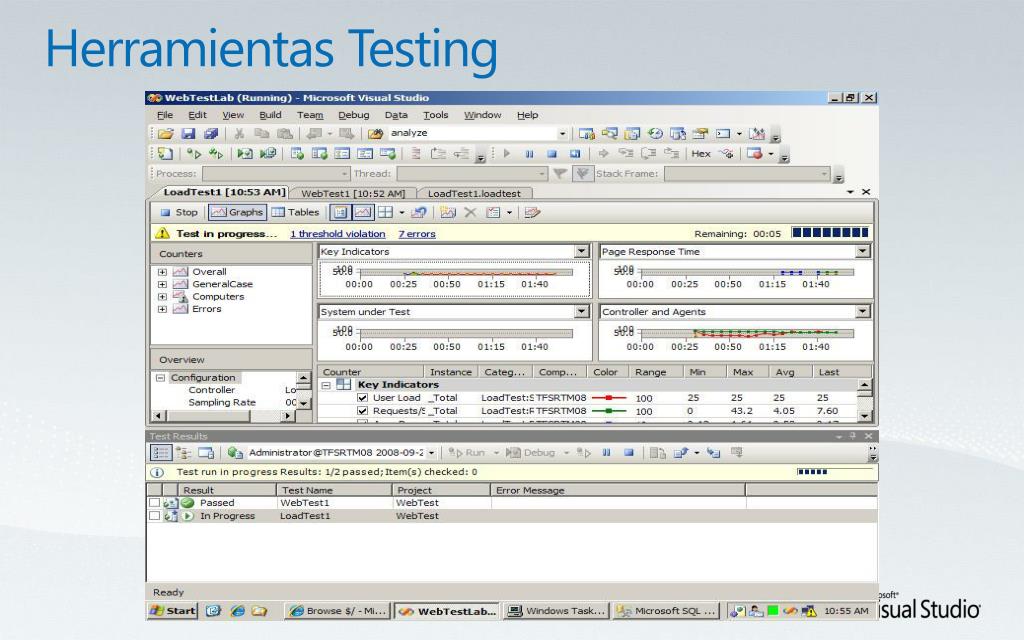The width and height of the screenshot is (1024, 640).
Task: Open the Data menu
Action: (x=396, y=115)
